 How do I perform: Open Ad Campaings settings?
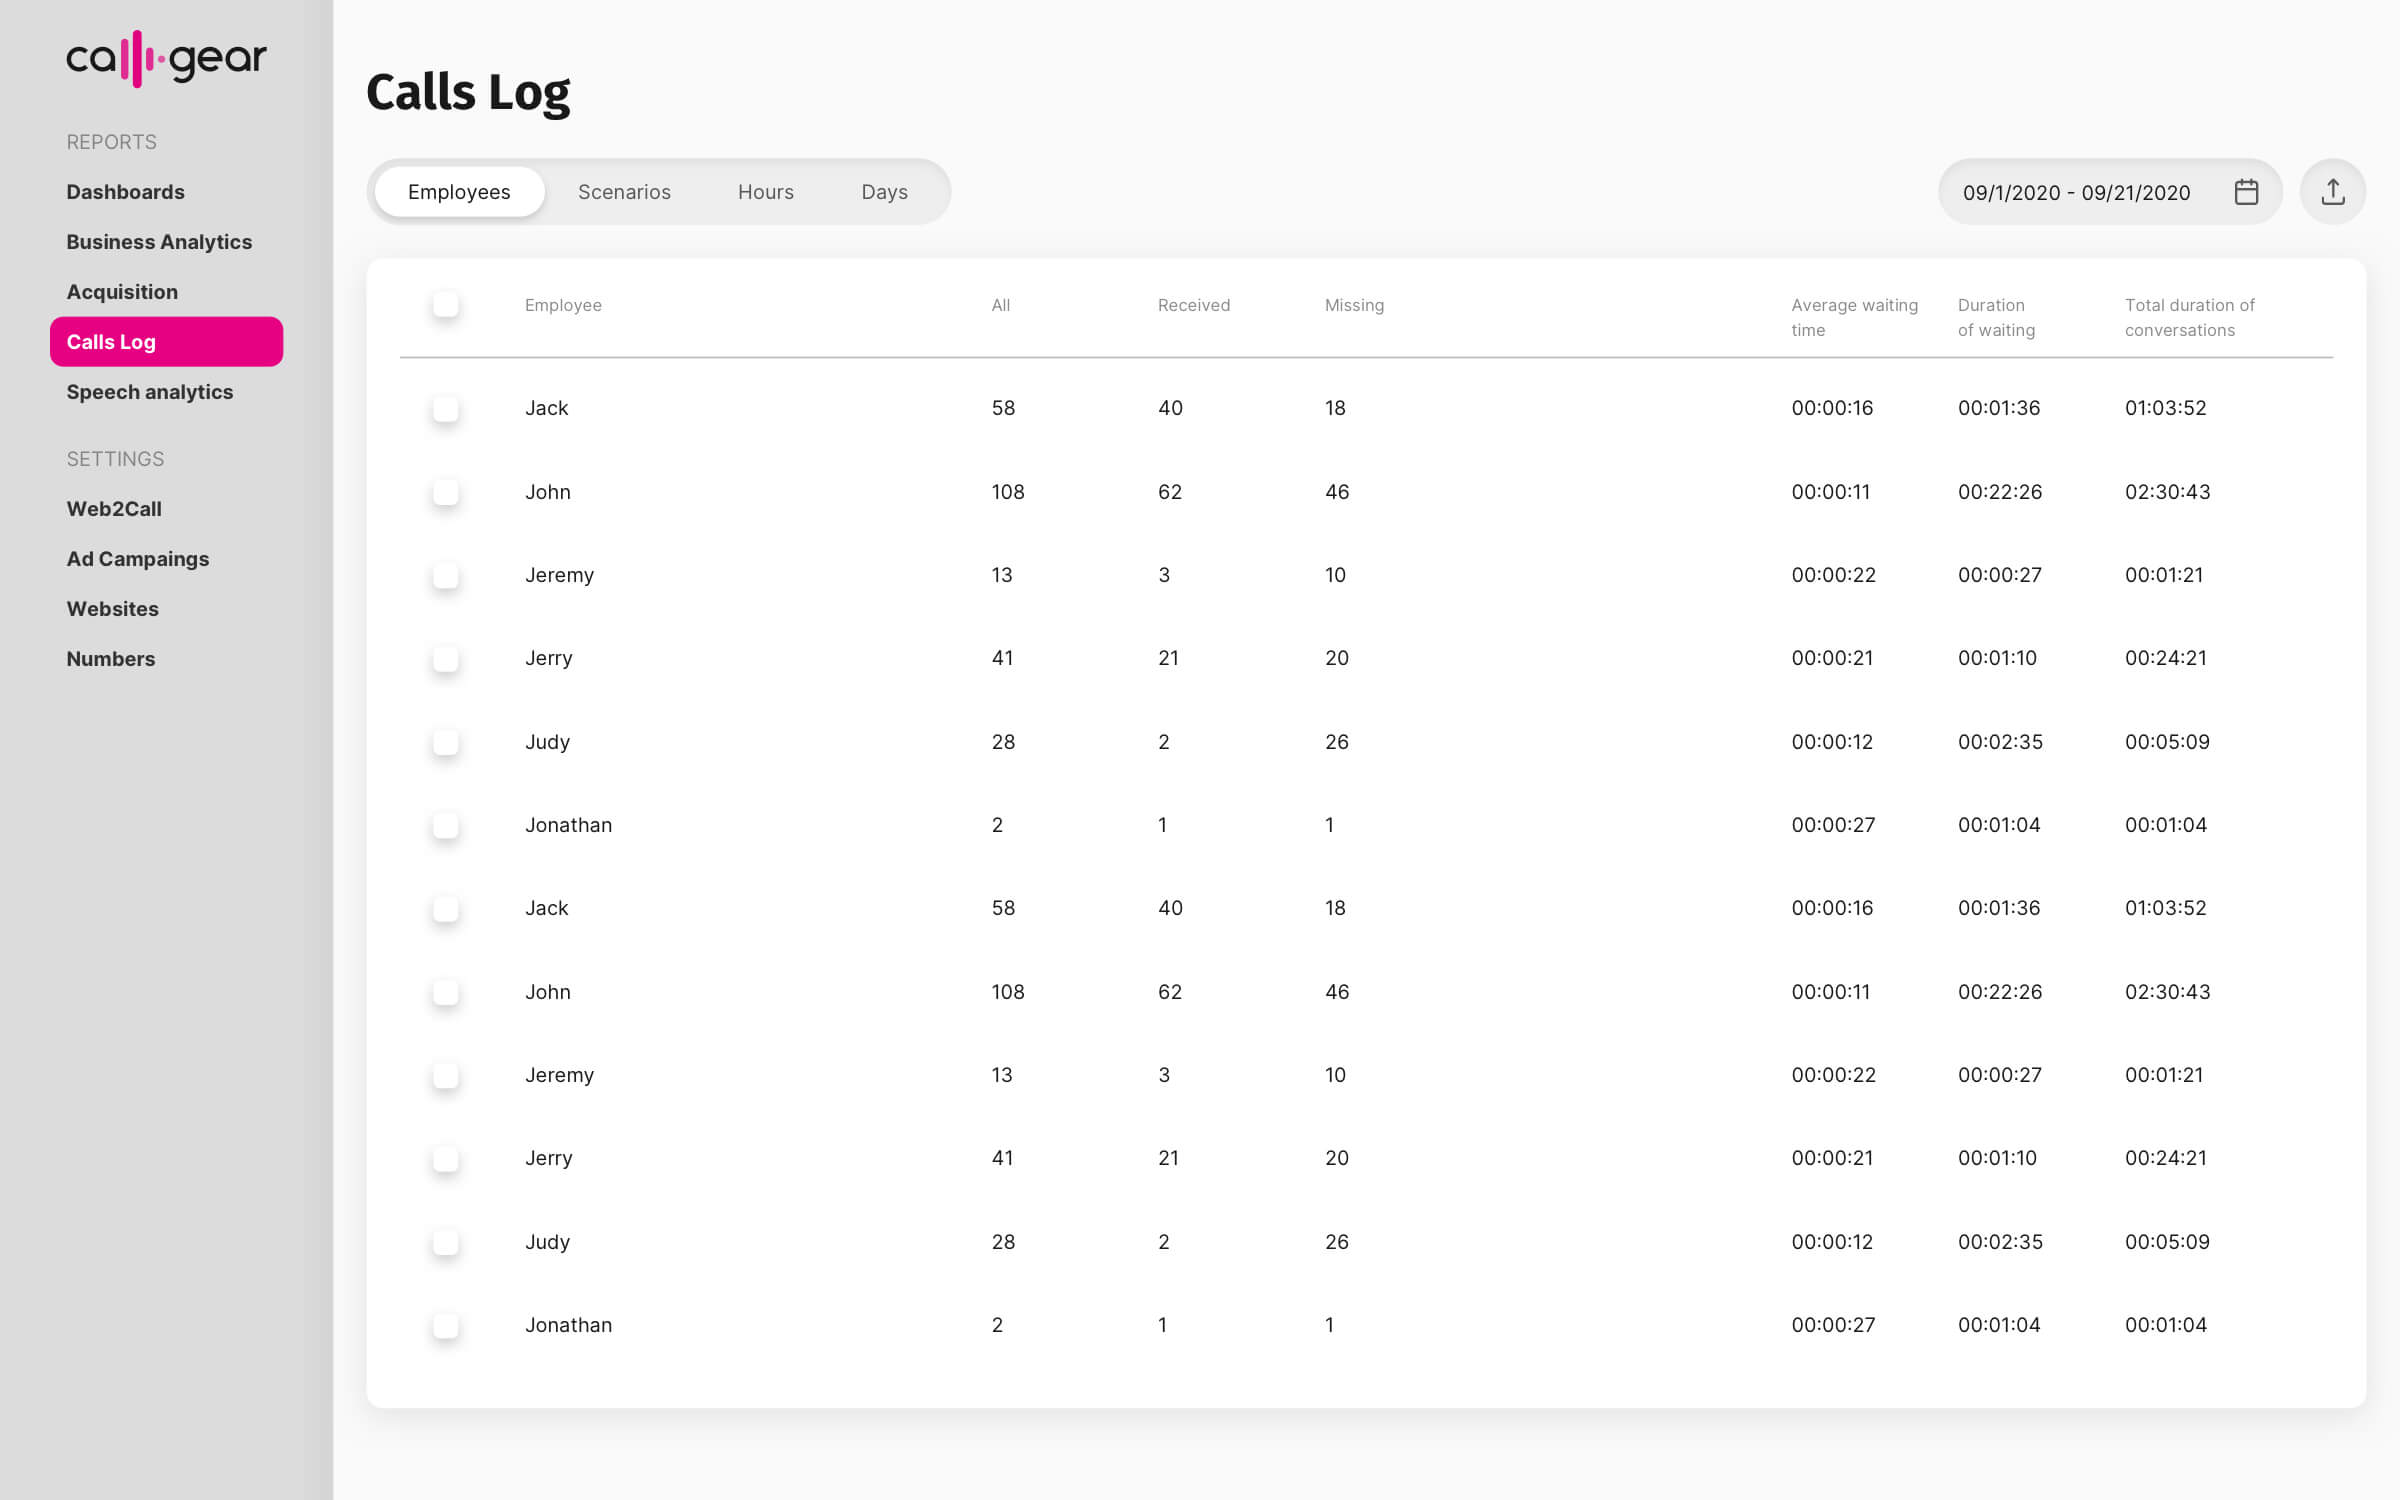(138, 559)
